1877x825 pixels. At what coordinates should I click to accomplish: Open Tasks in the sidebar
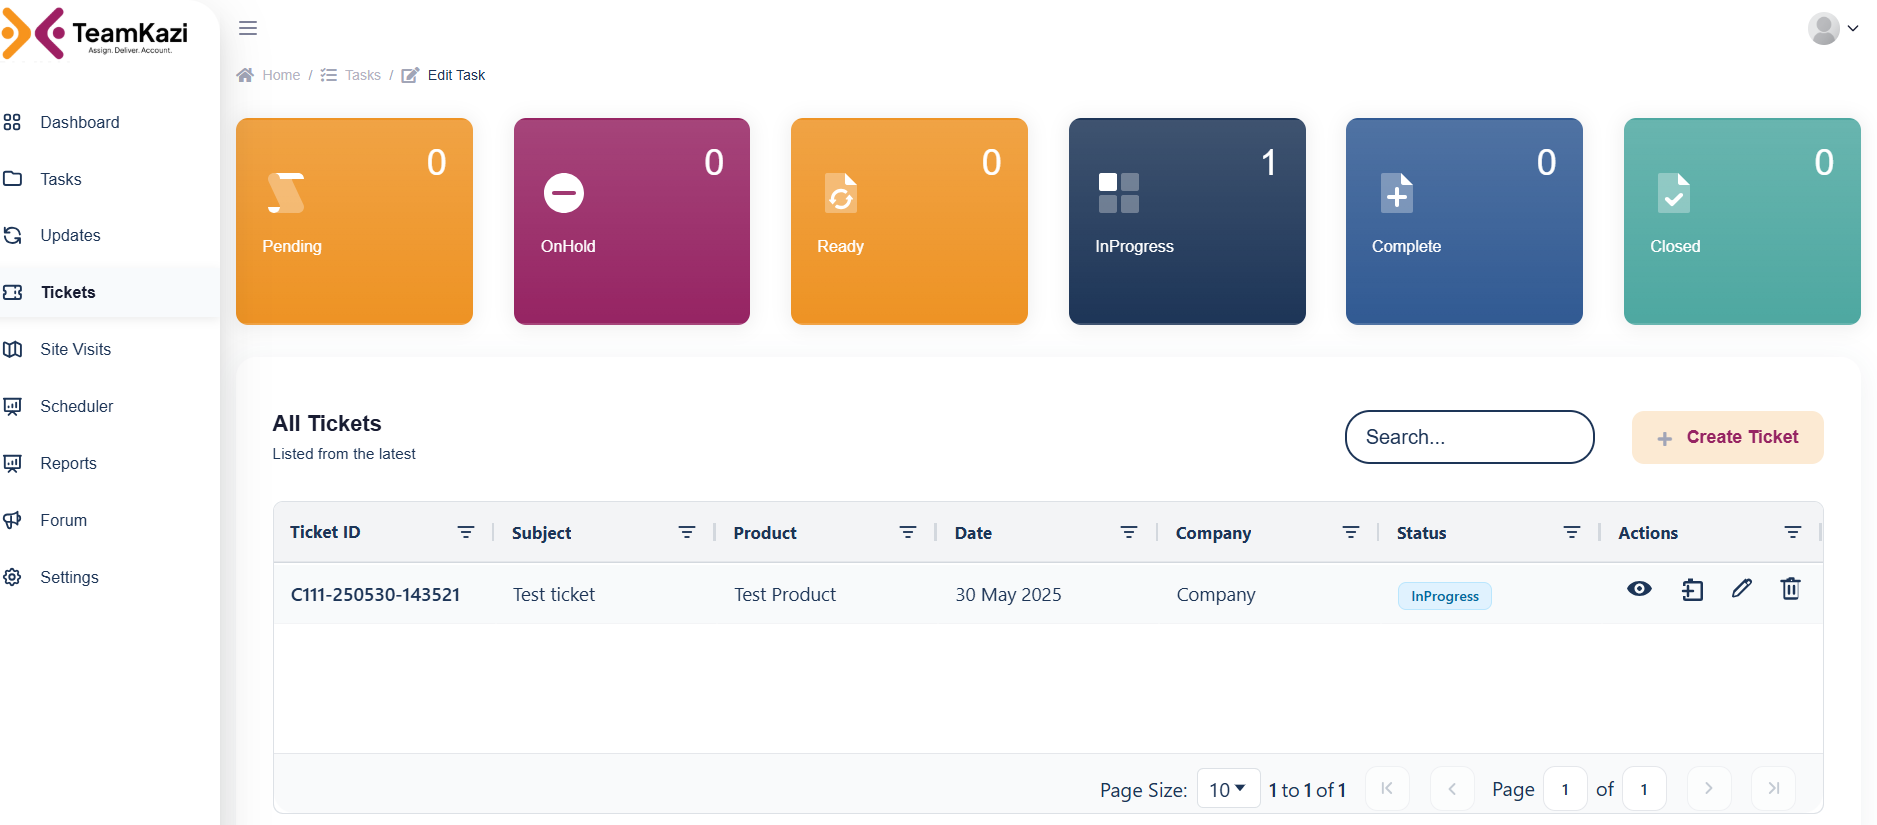coord(61,179)
